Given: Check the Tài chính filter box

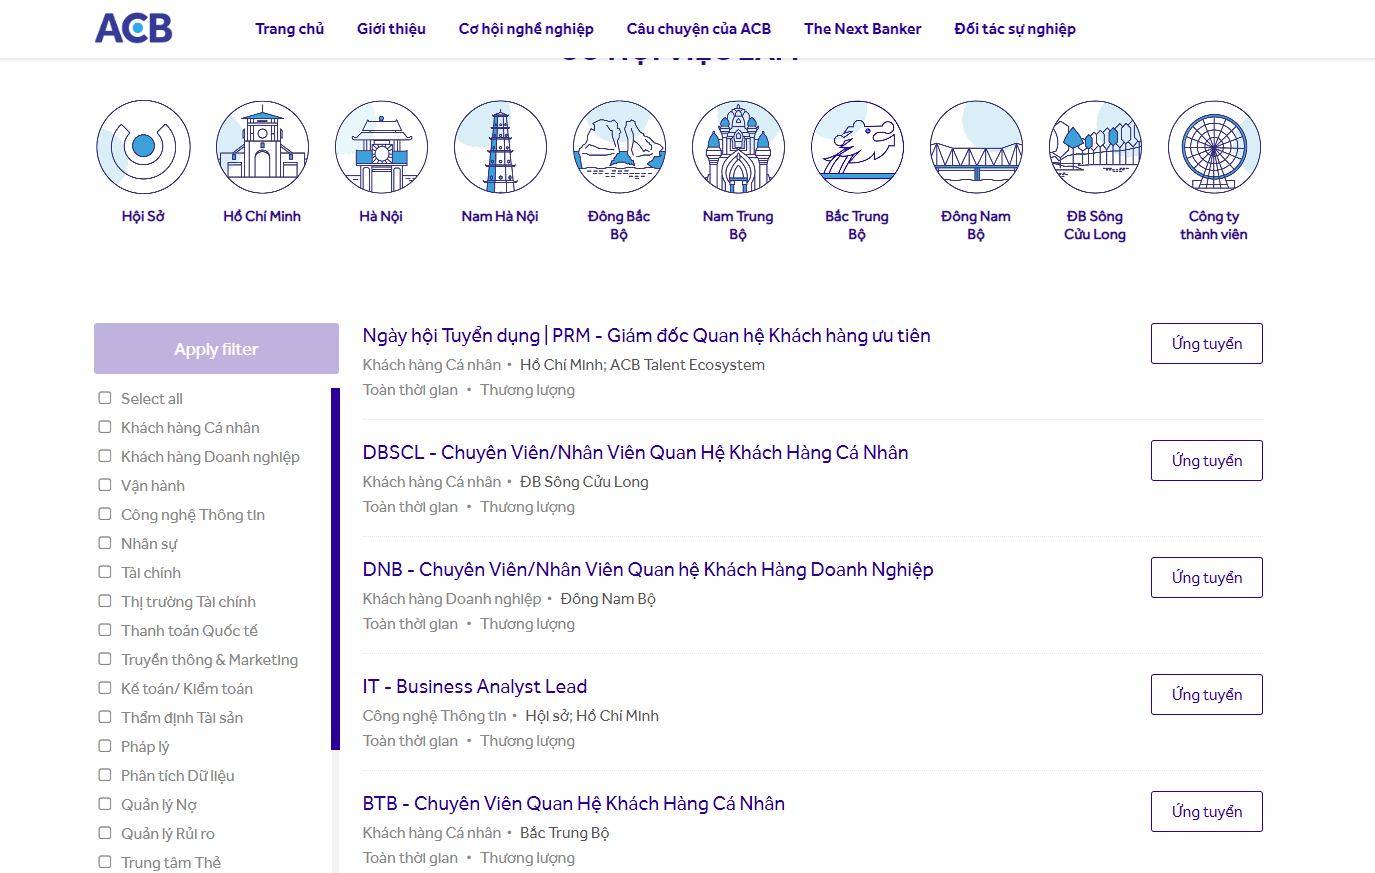Looking at the screenshot, I should click(x=105, y=572).
